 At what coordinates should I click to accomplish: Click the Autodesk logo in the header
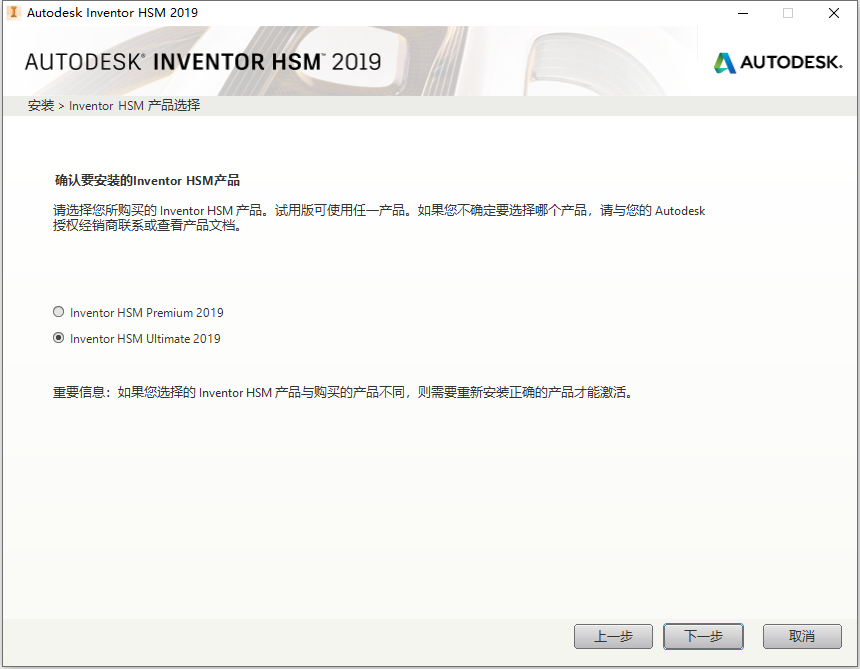[x=778, y=63]
